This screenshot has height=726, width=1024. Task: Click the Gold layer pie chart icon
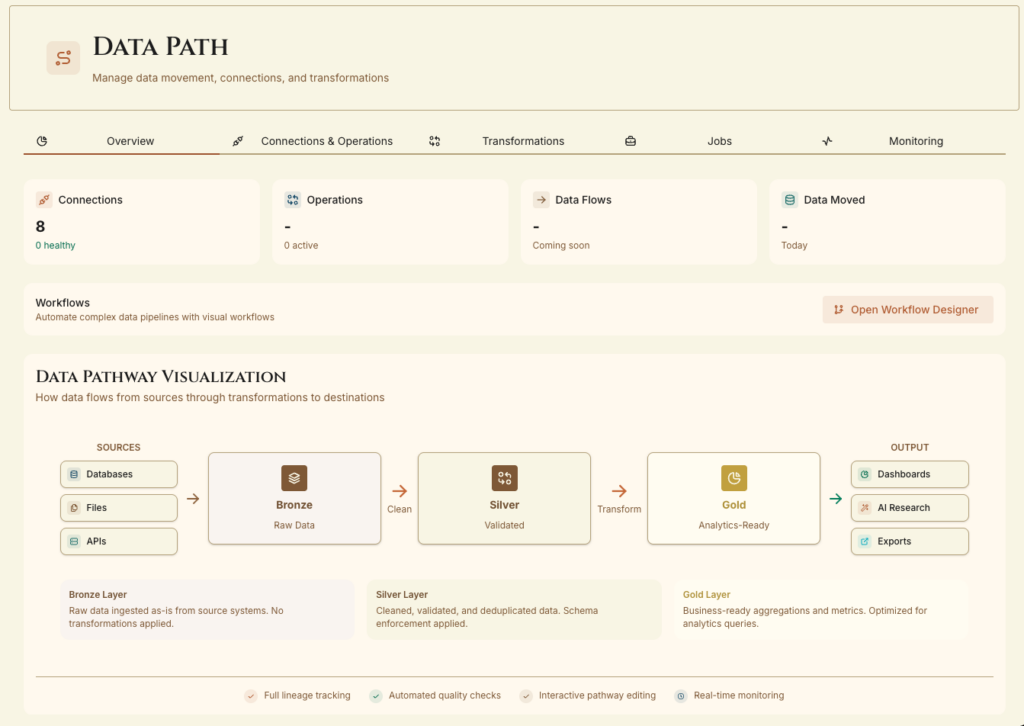coord(734,478)
